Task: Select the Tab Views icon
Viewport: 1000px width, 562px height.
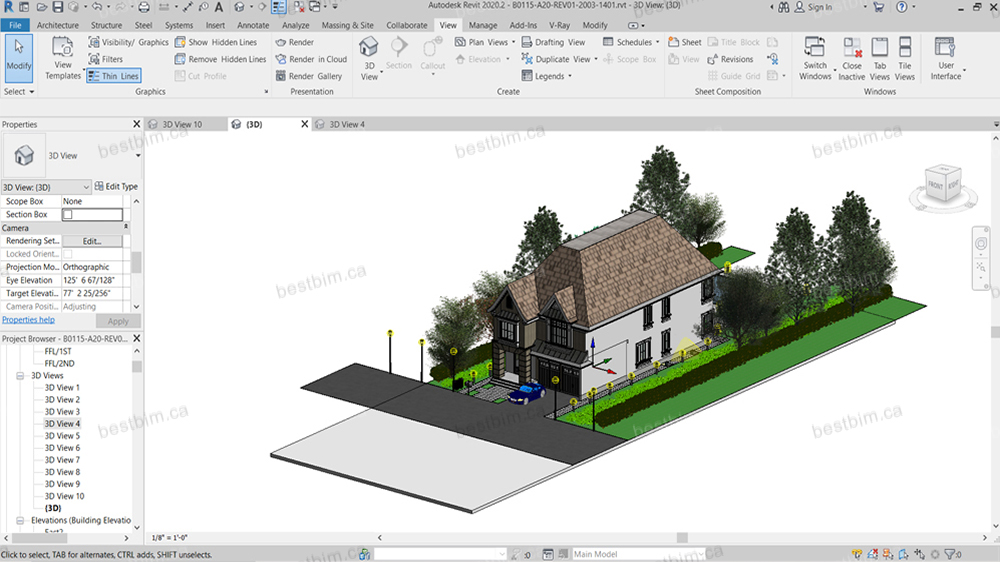Action: click(x=879, y=48)
